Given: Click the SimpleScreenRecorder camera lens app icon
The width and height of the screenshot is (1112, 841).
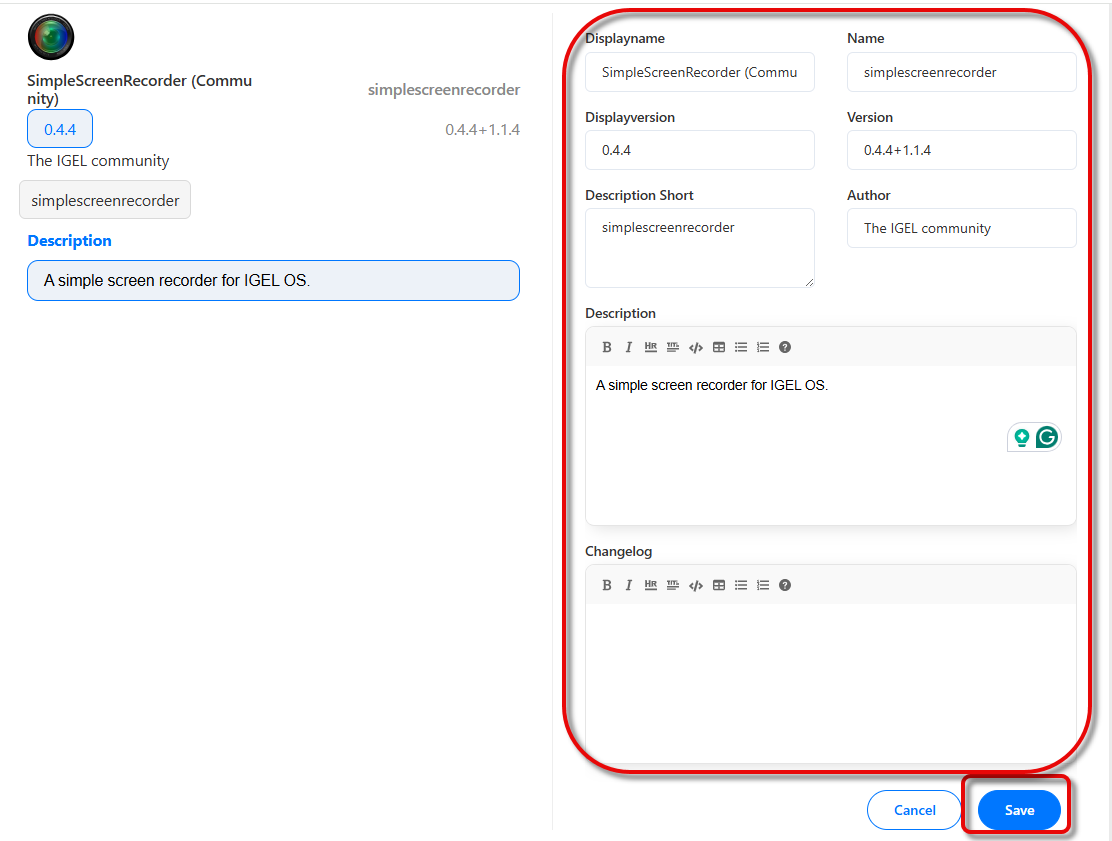Looking at the screenshot, I should 51,38.
